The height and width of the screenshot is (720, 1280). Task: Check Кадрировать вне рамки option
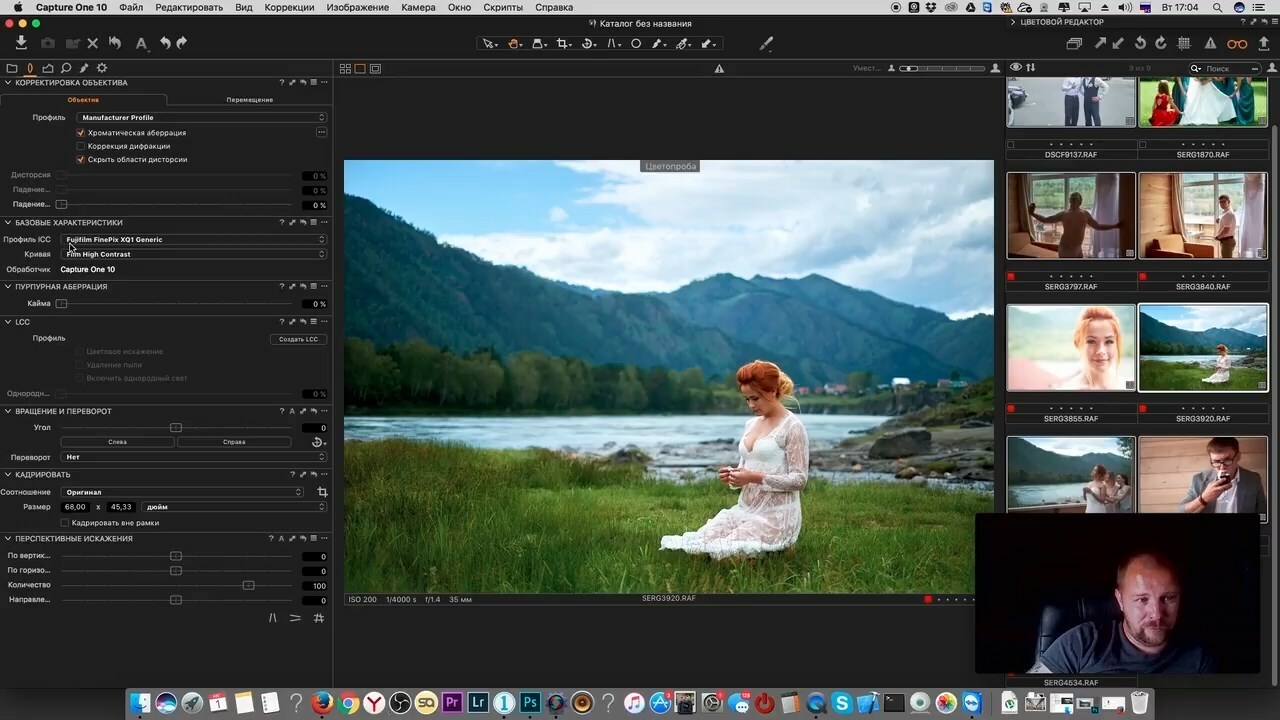tap(65, 523)
